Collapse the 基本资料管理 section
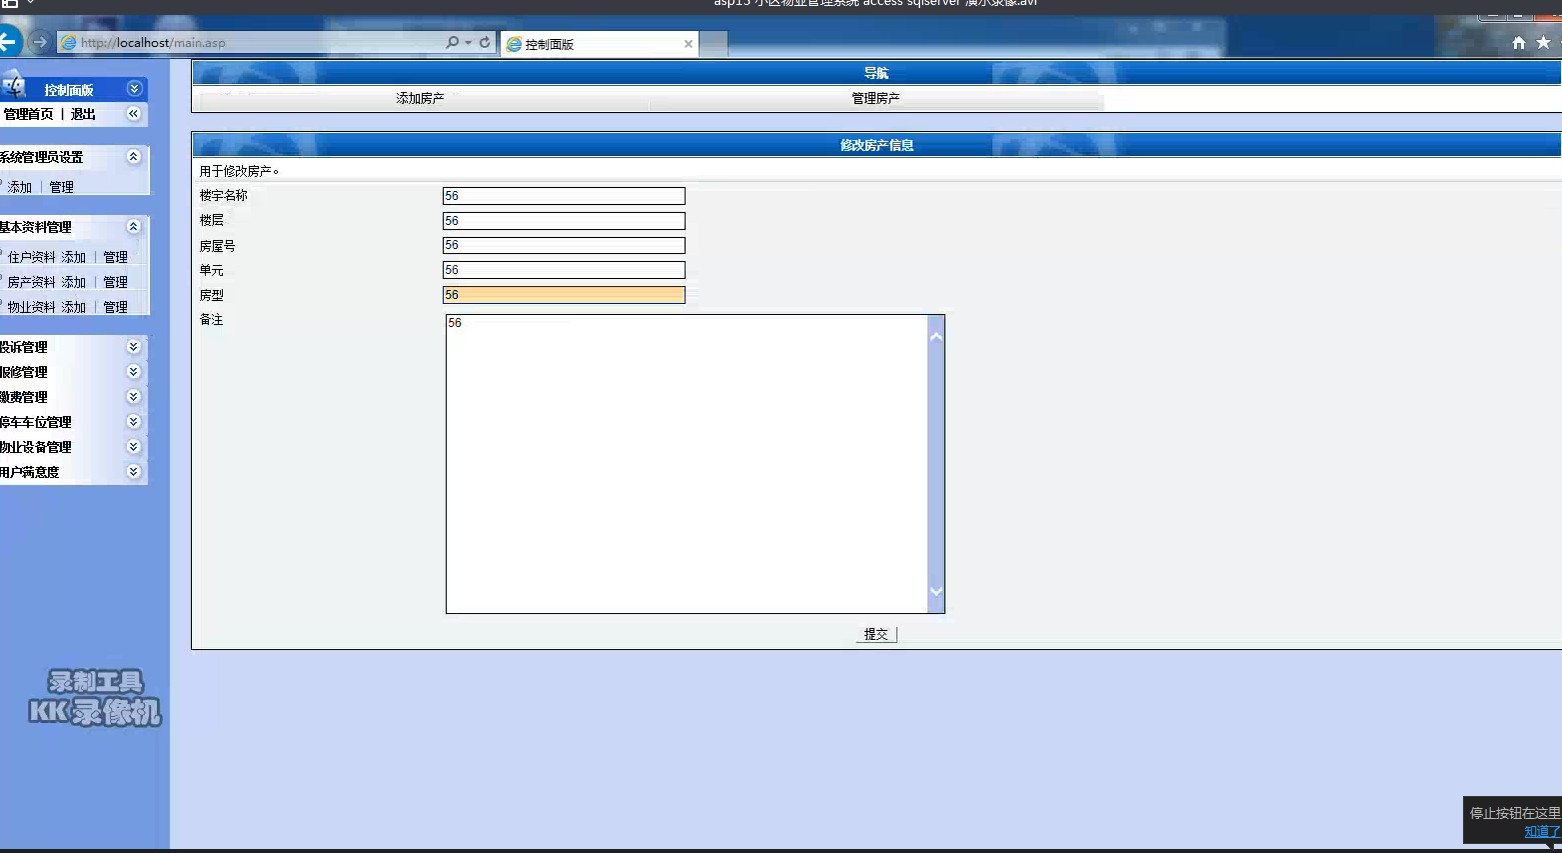 tap(134, 227)
